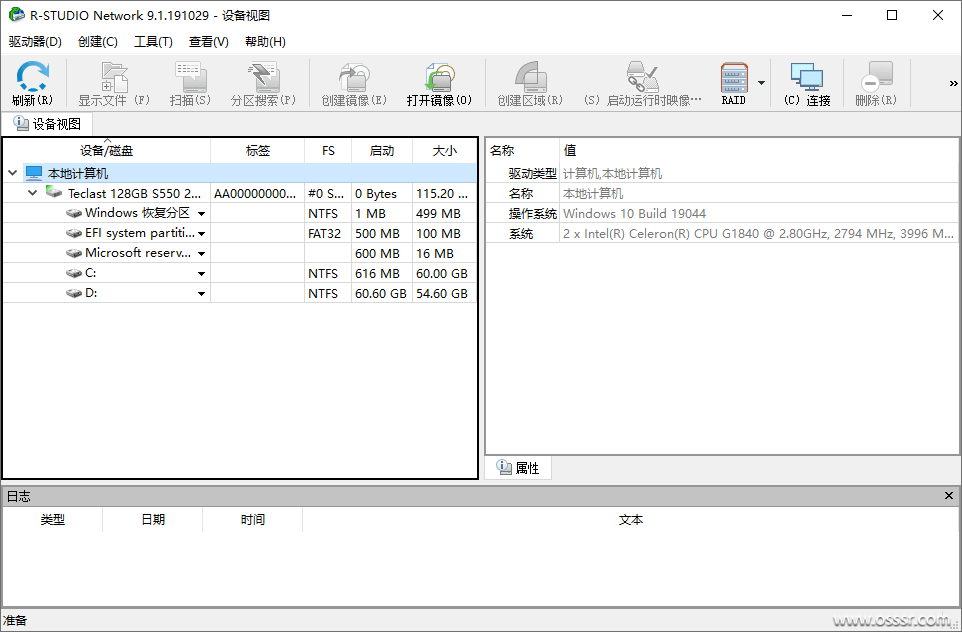Image resolution: width=962 pixels, height=632 pixels.
Task: Select the C: partition row
Action: click(240, 274)
